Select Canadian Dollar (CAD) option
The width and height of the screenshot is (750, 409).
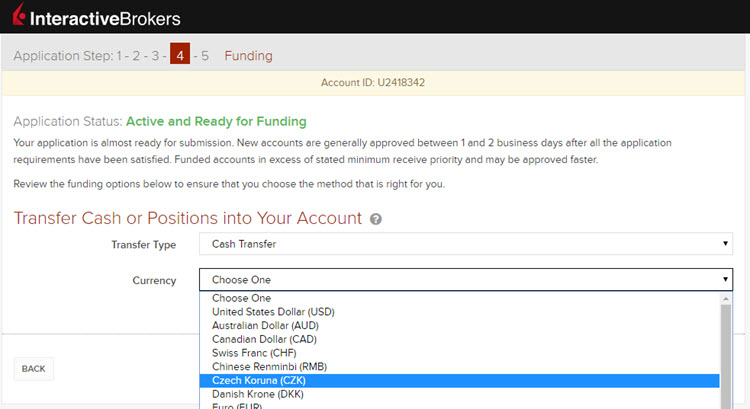pos(460,340)
